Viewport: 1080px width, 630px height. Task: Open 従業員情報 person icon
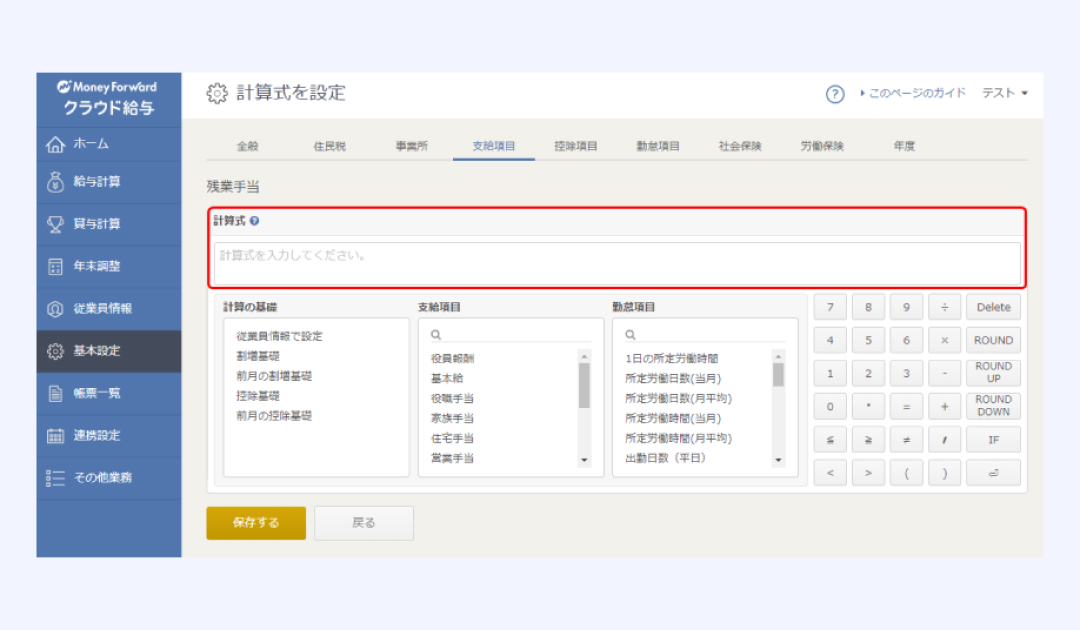[x=55, y=309]
